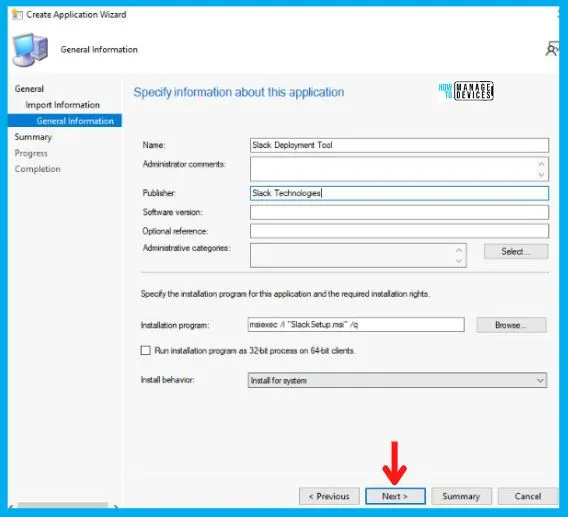
Task: Select General step in wizard sidebar
Action: [29, 89]
